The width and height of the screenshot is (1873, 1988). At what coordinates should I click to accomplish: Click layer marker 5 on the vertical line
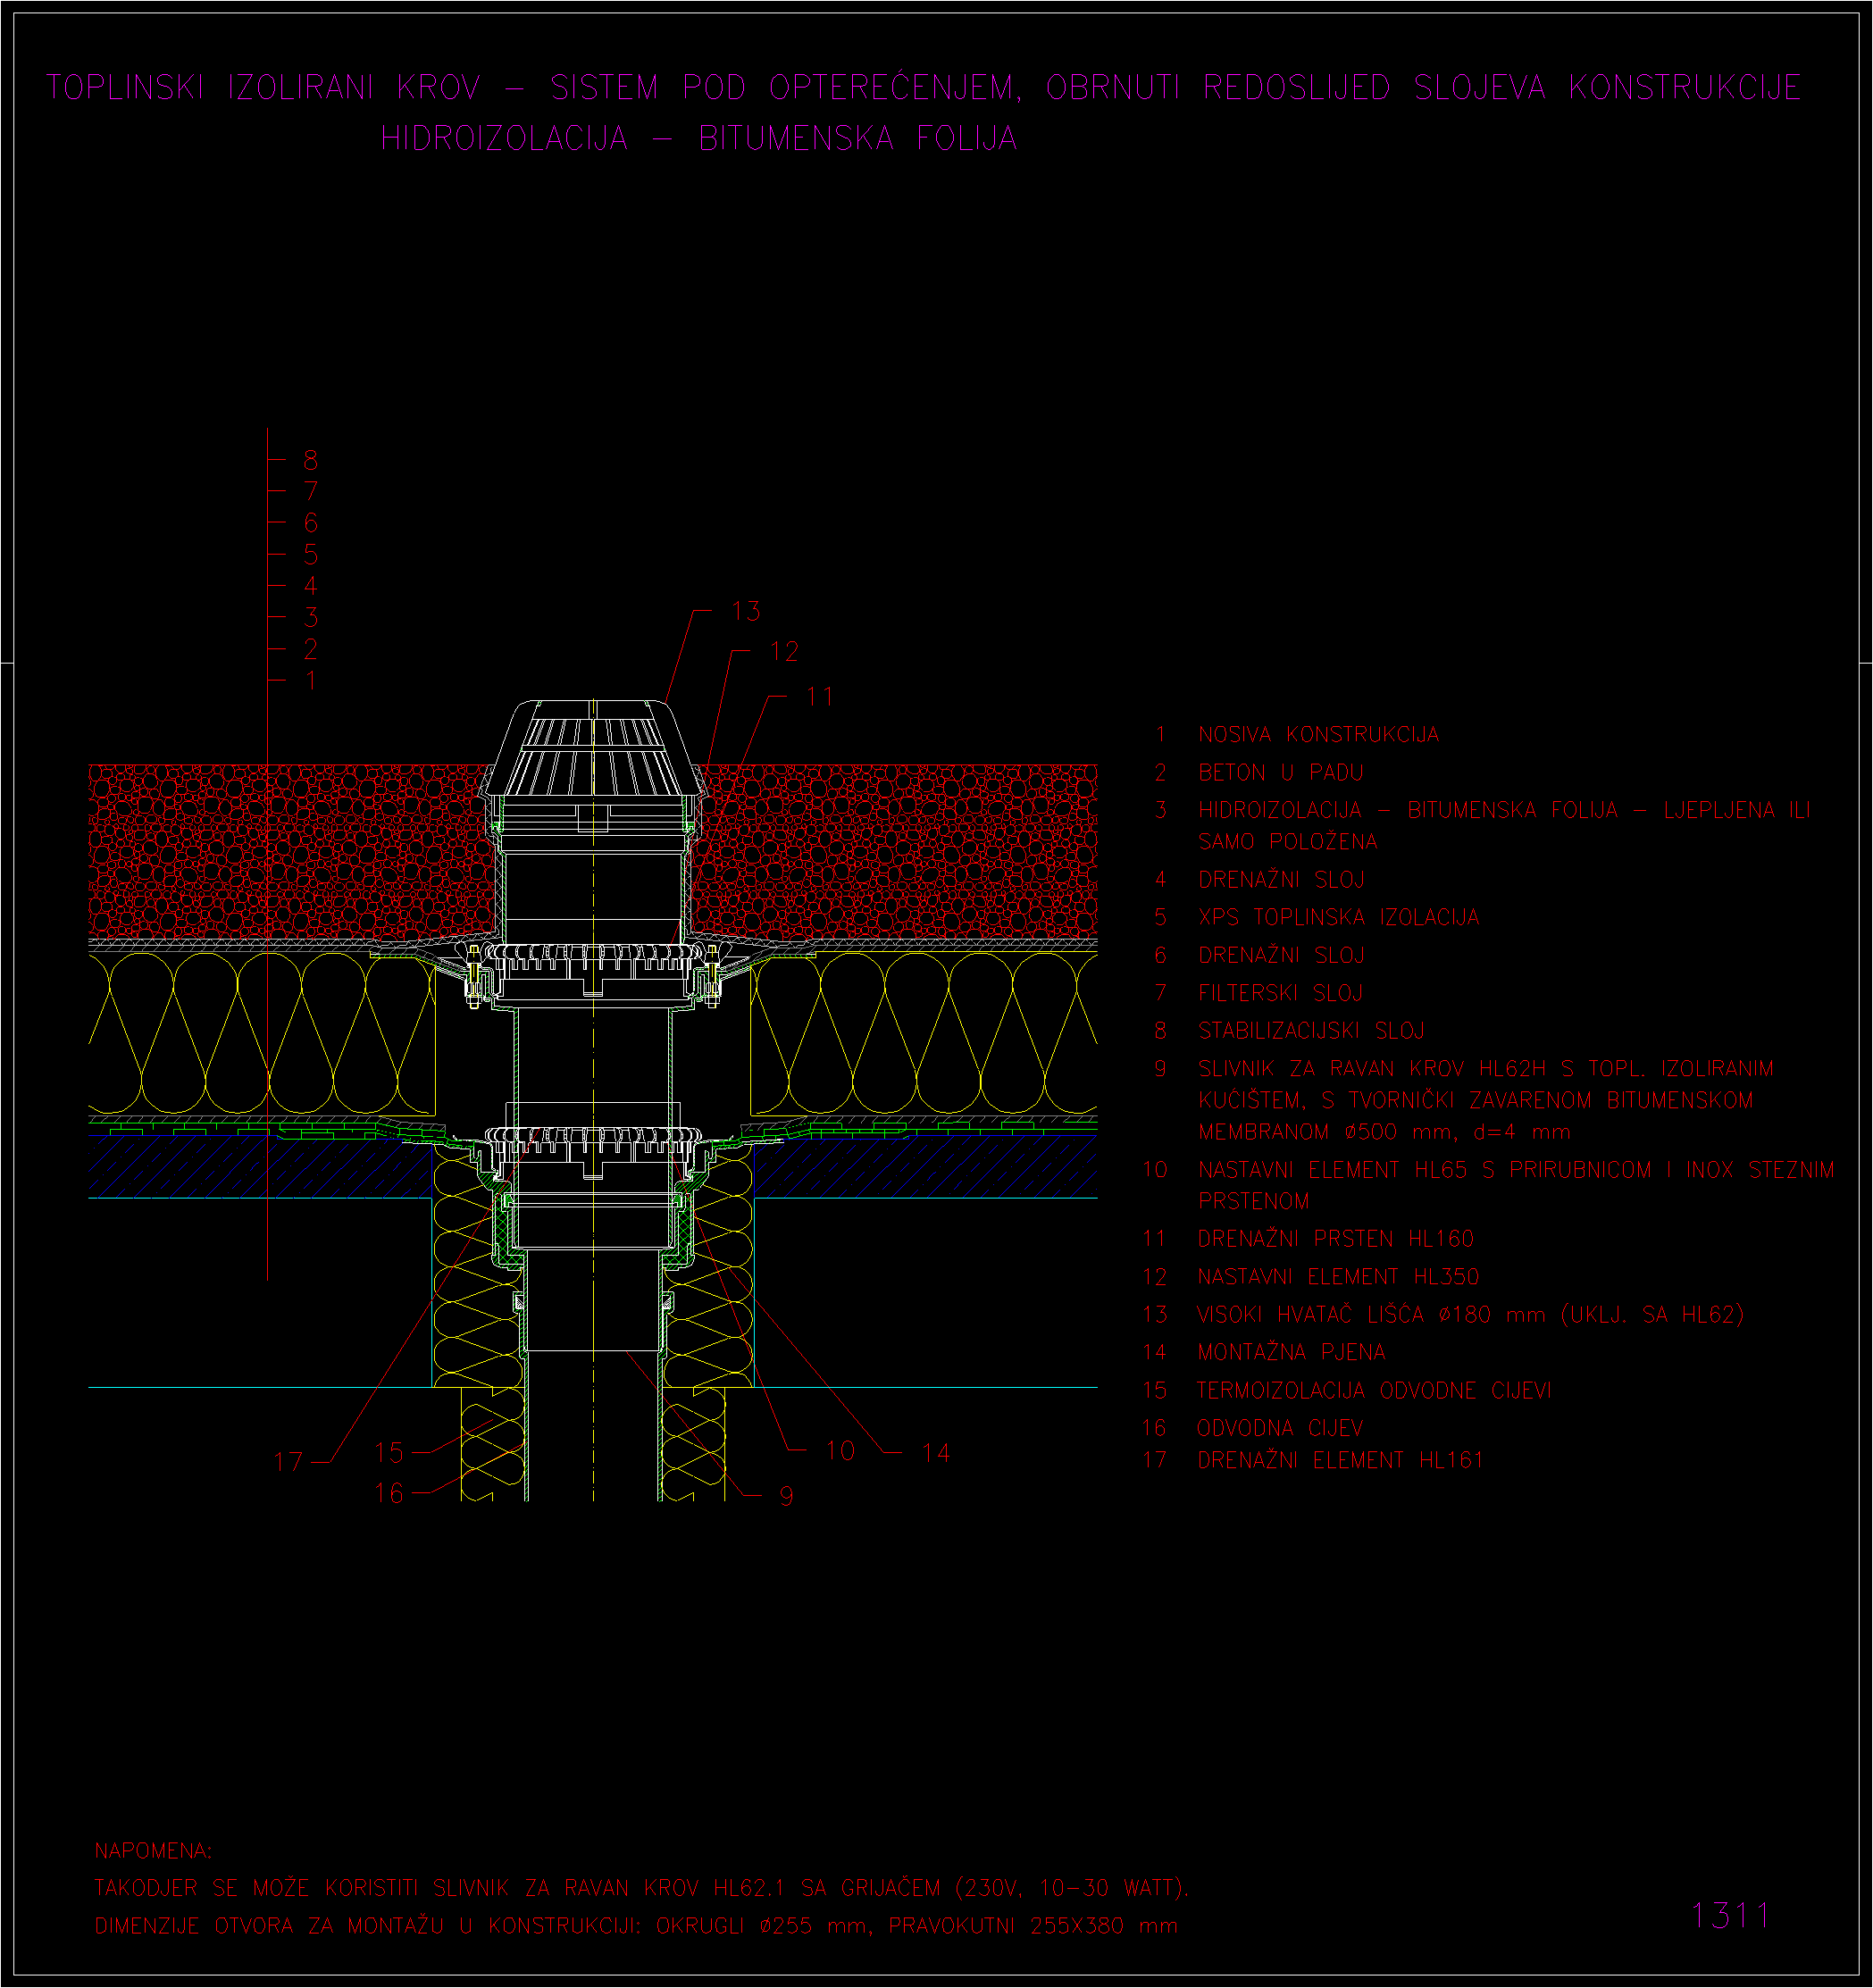click(311, 554)
